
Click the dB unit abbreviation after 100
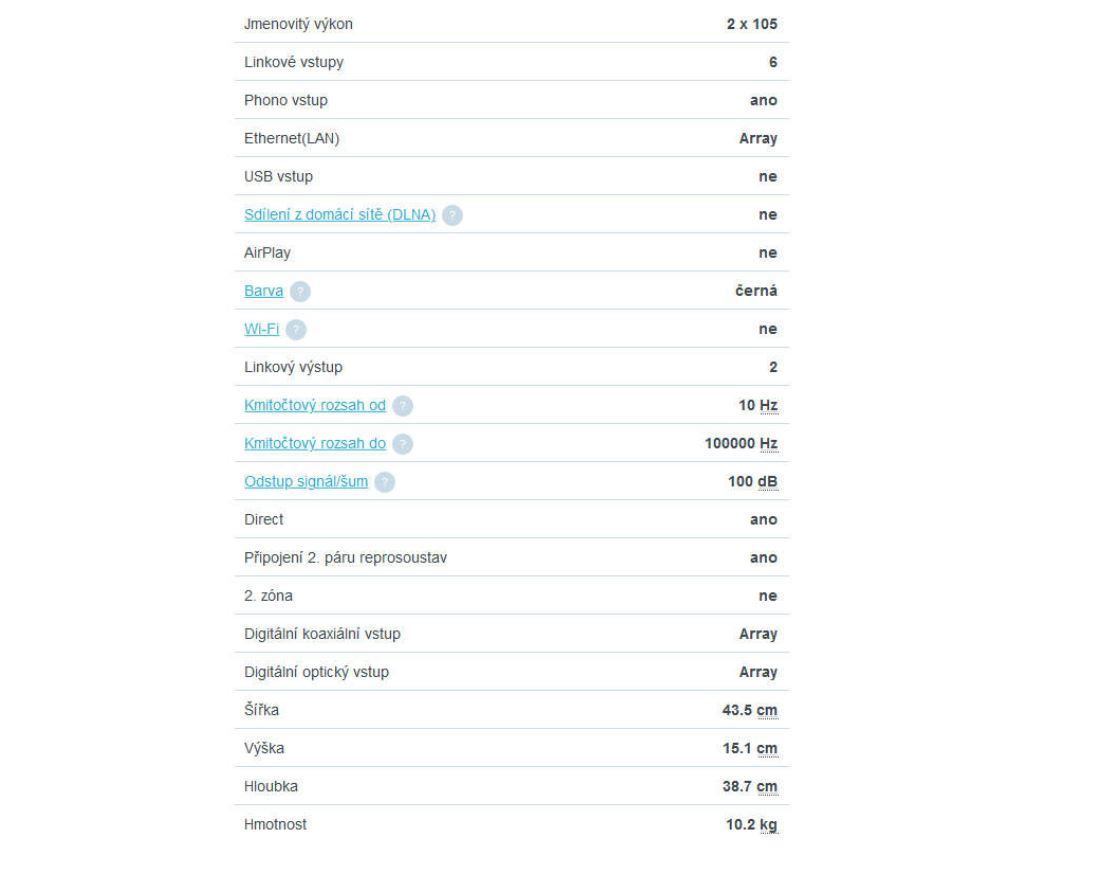click(767, 482)
